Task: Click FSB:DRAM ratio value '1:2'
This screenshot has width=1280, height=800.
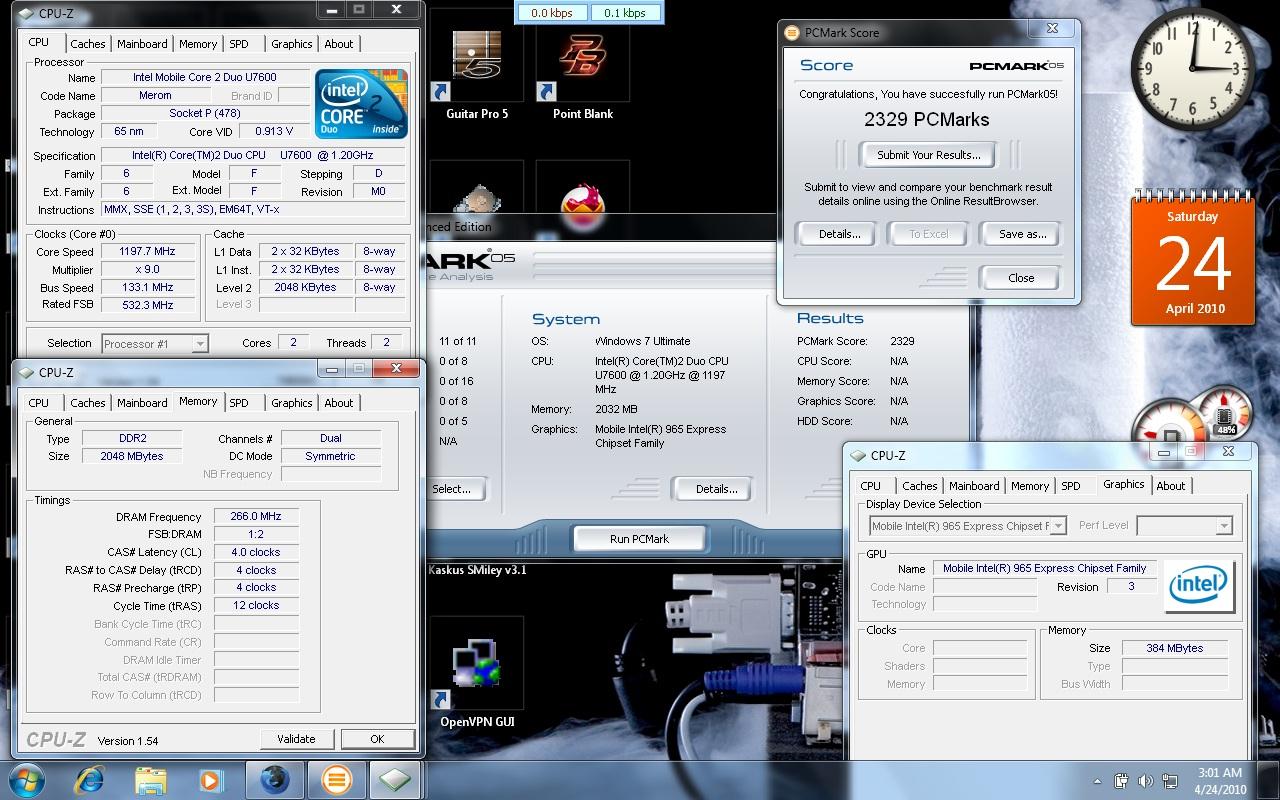Action: (x=256, y=534)
